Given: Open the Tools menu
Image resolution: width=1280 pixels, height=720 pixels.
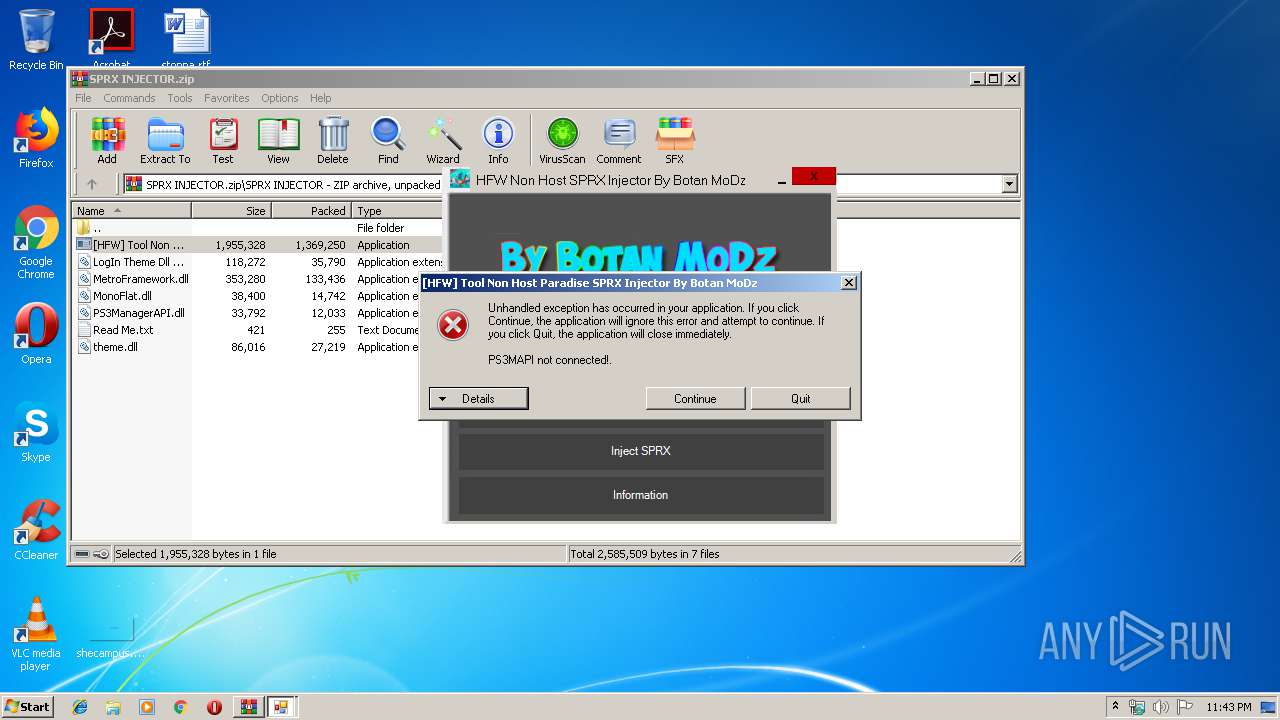Looking at the screenshot, I should point(180,98).
